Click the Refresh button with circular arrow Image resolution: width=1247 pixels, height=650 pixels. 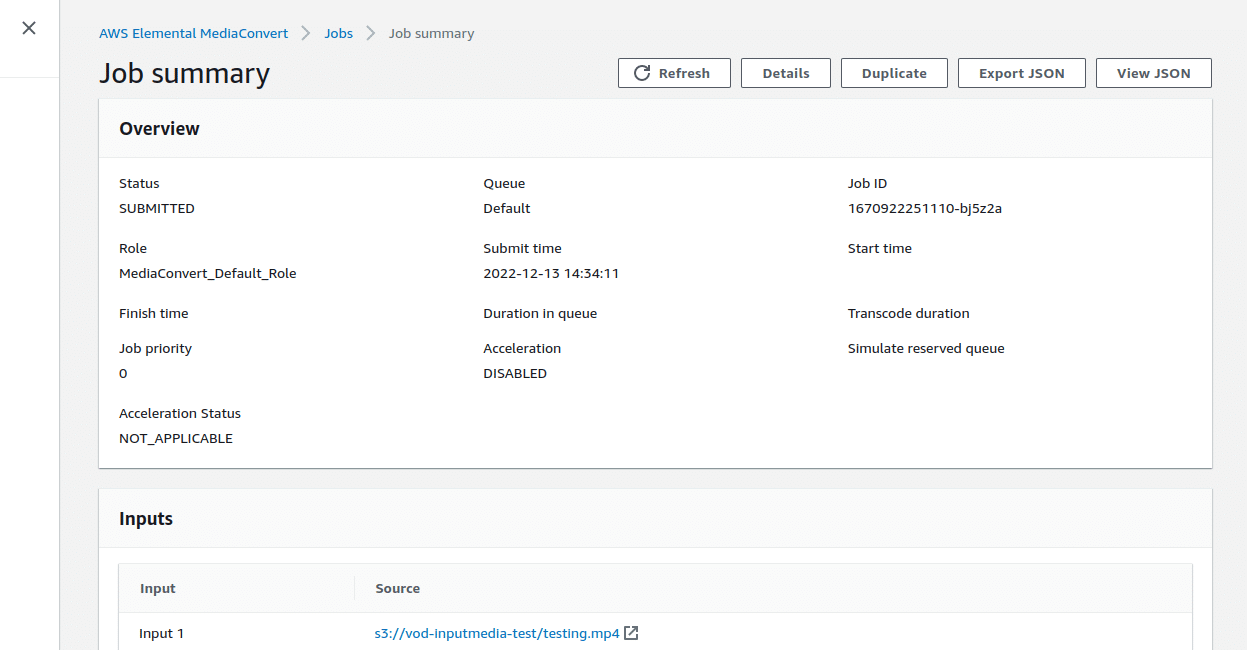tap(673, 73)
